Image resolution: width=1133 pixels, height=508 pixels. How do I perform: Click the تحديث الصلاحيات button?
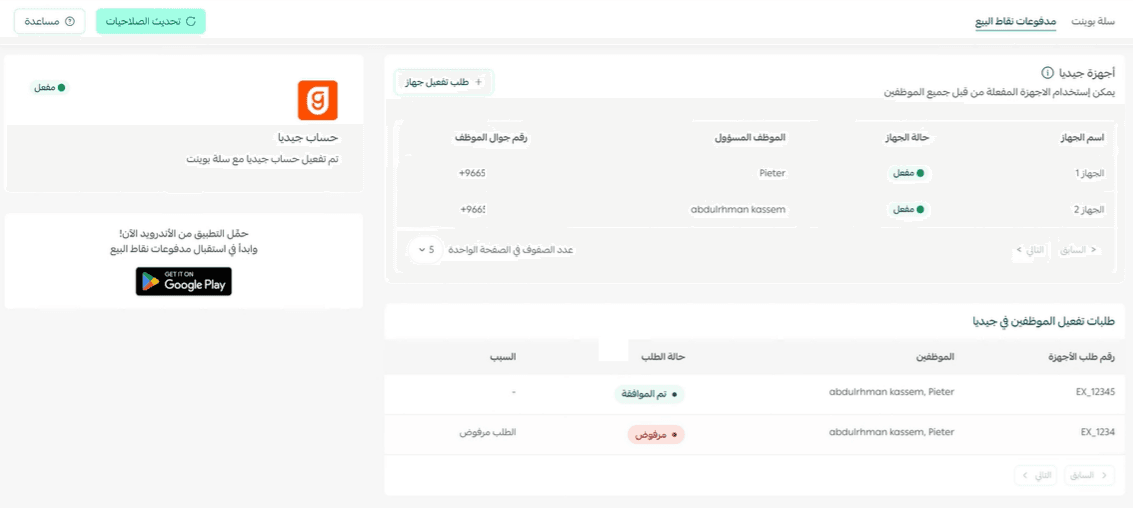[151, 22]
